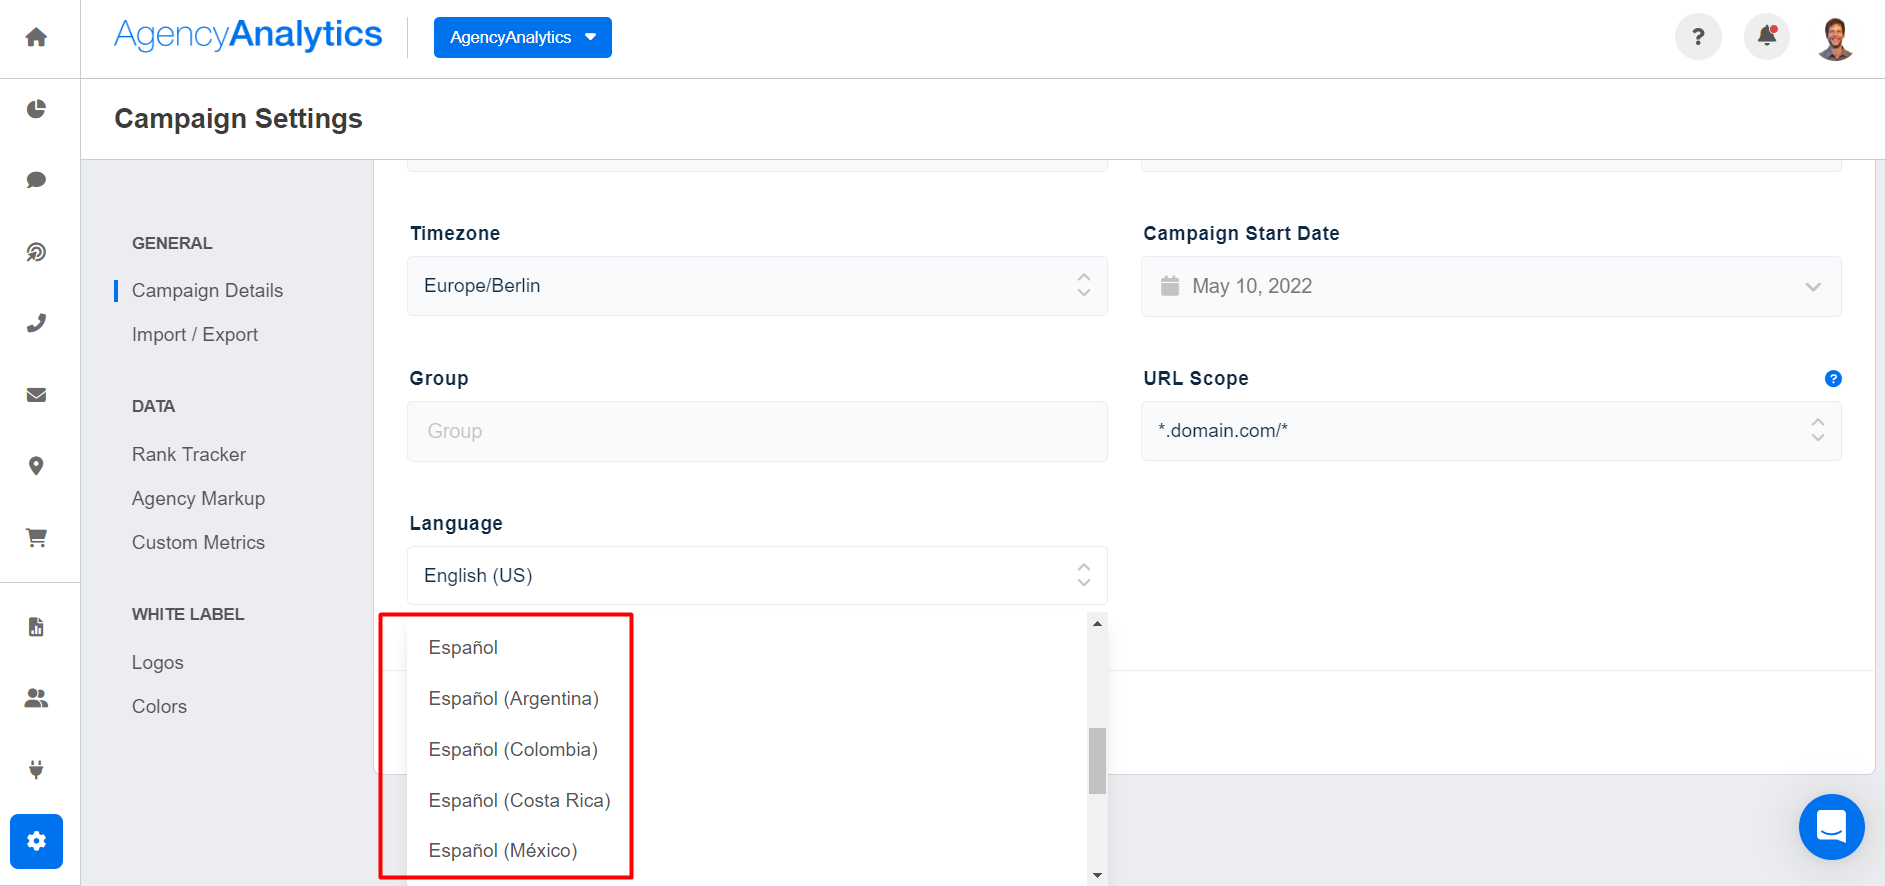Click into the Group input field
1885x886 pixels.
tap(756, 431)
